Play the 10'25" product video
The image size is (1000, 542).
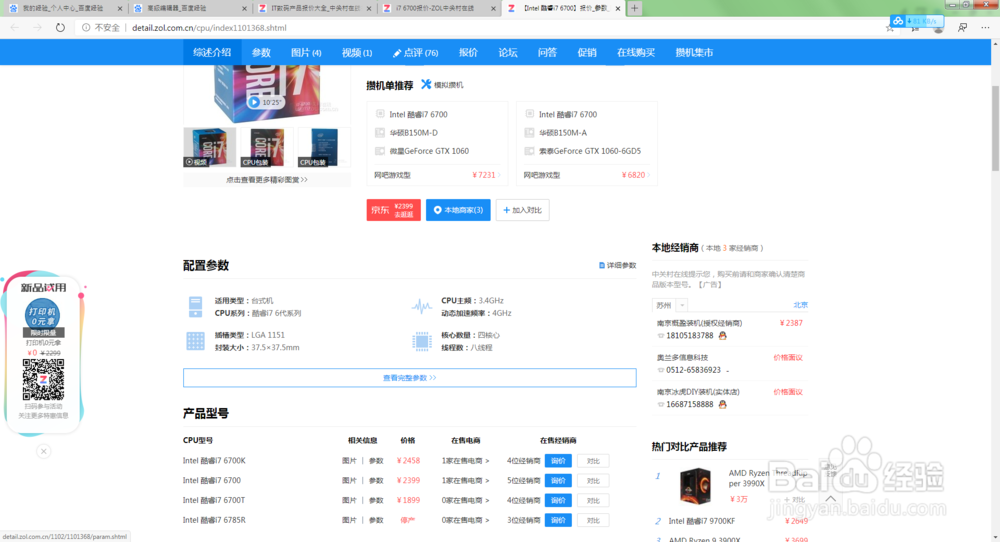[x=254, y=102]
